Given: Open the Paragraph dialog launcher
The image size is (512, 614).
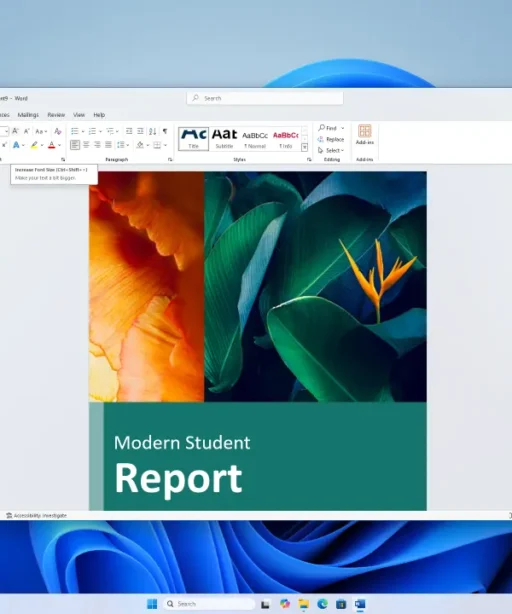Looking at the screenshot, I should click(x=170, y=159).
